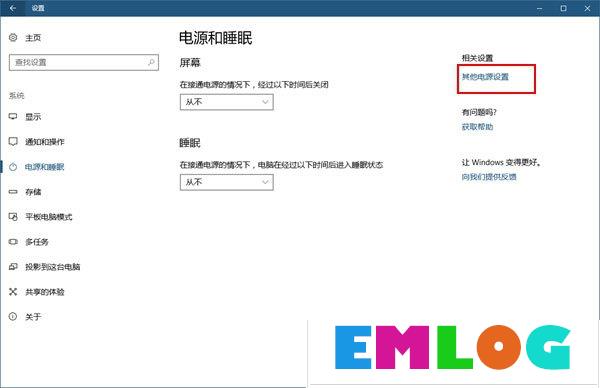
Task: Go to 通知和操作 settings
Action: tap(45, 142)
